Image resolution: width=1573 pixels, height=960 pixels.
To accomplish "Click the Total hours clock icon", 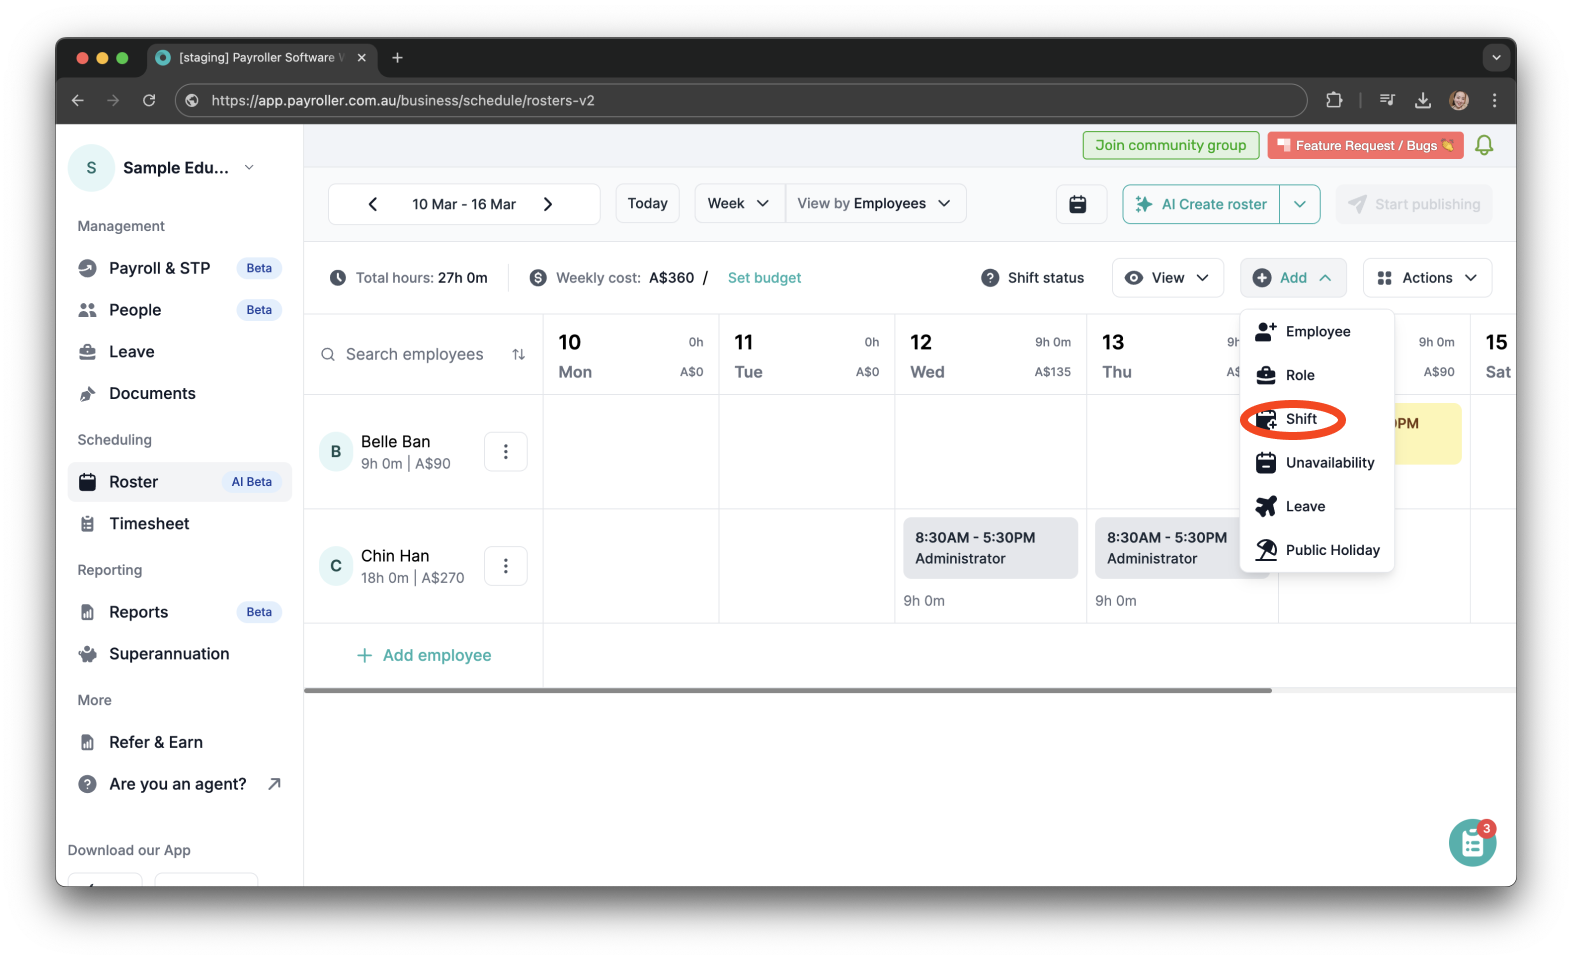I will (338, 278).
